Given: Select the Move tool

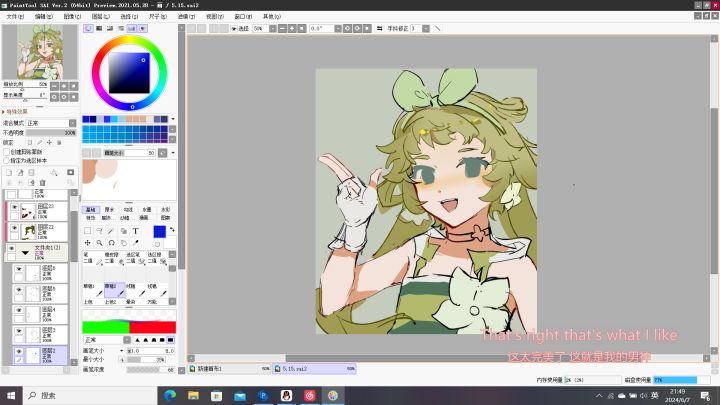Looking at the screenshot, I should pyautogui.click(x=87, y=242).
